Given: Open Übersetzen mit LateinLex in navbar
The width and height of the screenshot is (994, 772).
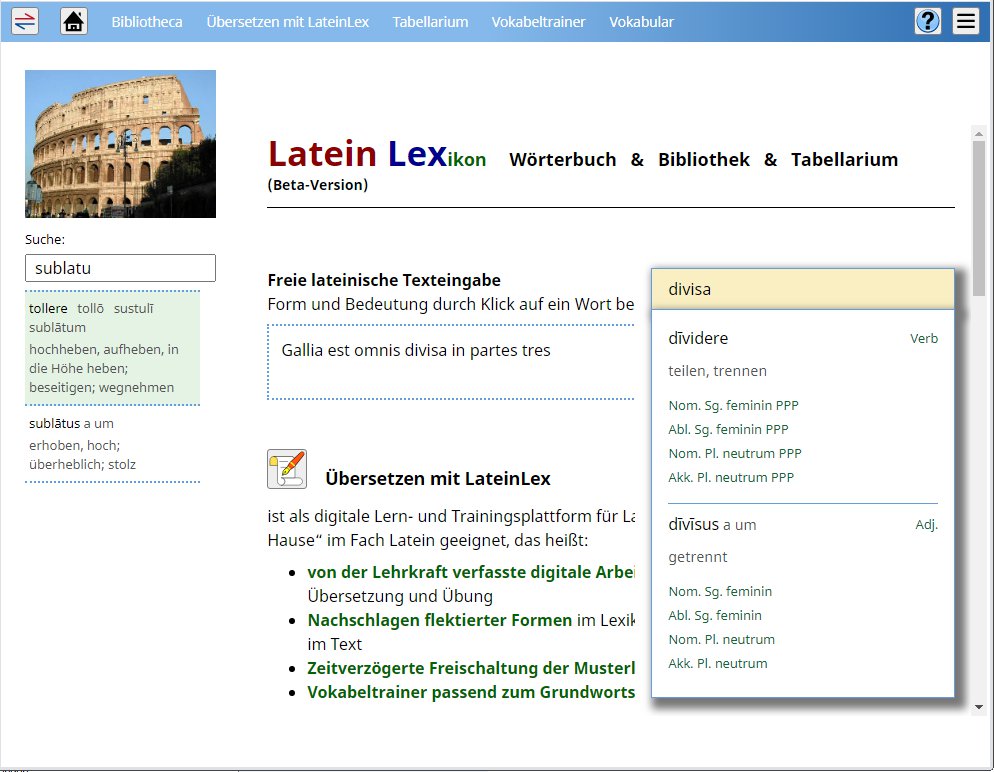Looking at the screenshot, I should (288, 22).
